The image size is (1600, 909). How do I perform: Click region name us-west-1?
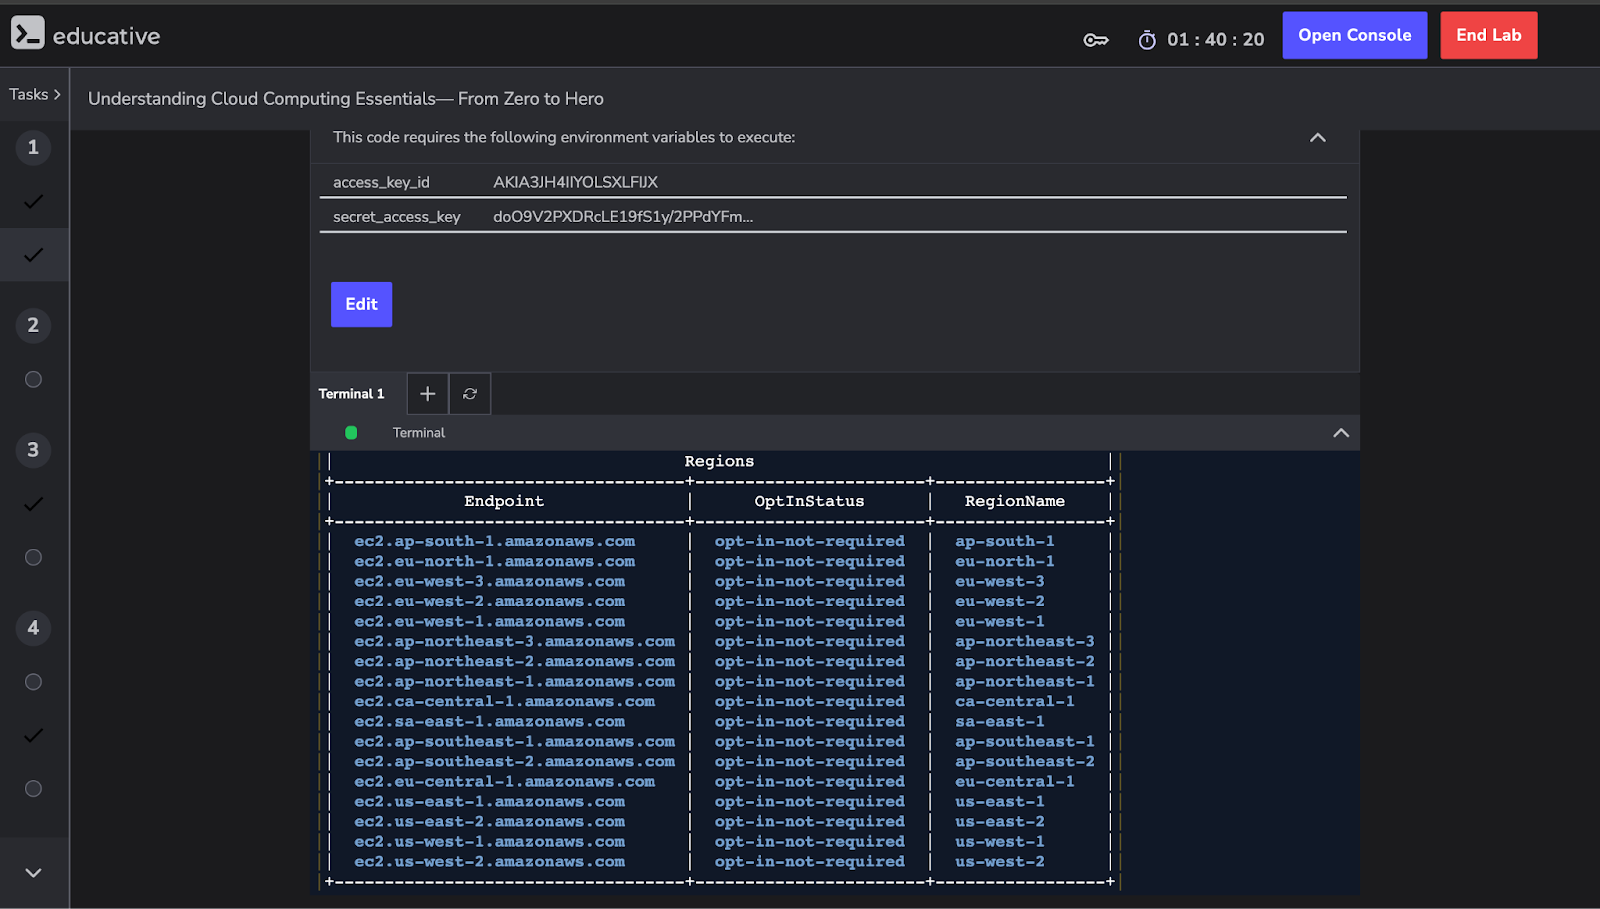[x=1000, y=842]
